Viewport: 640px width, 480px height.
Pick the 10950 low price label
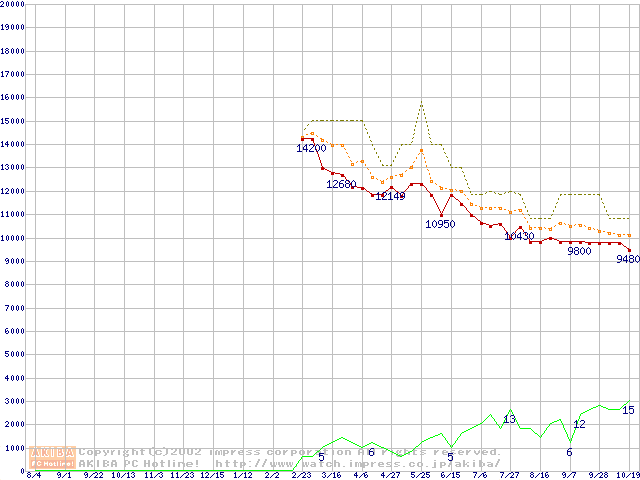click(x=440, y=224)
